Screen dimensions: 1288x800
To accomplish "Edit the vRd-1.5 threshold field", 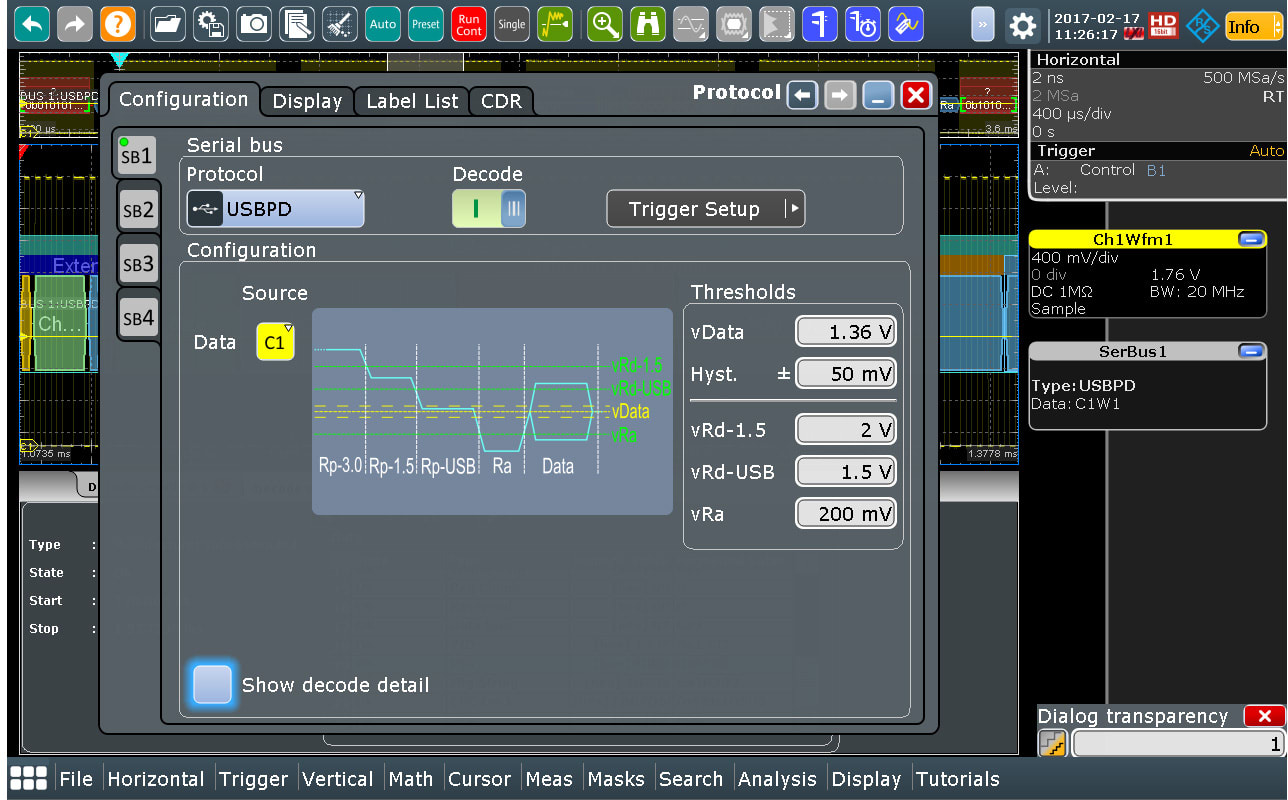I will pos(846,430).
